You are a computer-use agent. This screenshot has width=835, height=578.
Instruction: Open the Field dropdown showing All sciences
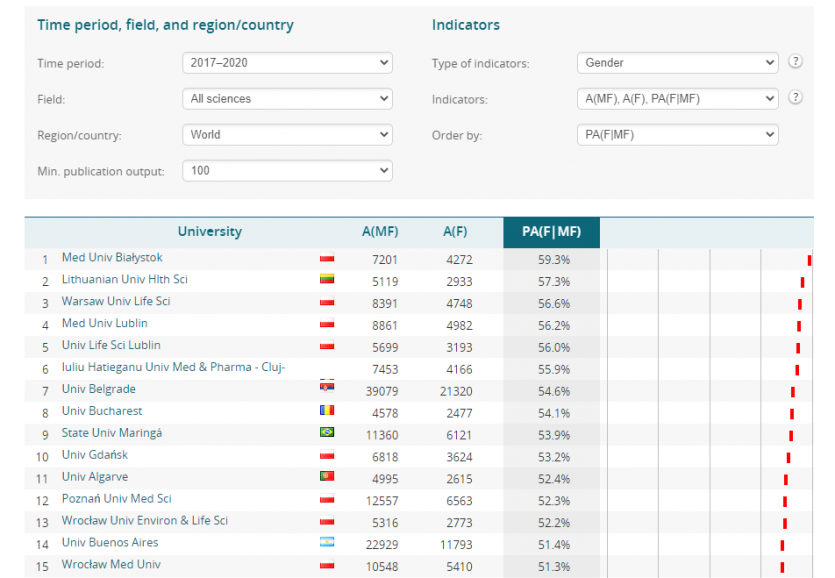287,98
